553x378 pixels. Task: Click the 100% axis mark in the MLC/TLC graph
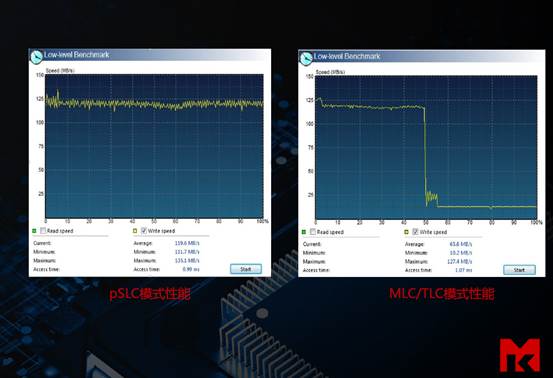[536, 222]
